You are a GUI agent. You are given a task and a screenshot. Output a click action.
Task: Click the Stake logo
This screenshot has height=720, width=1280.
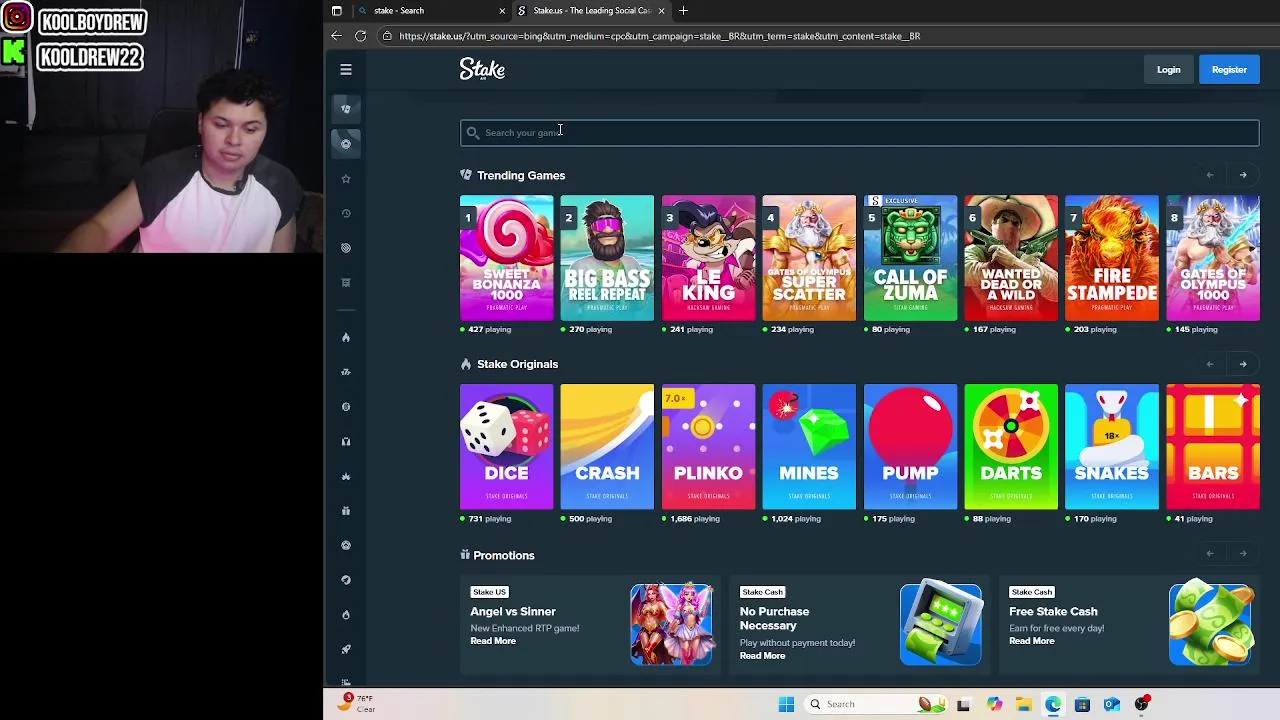click(482, 69)
